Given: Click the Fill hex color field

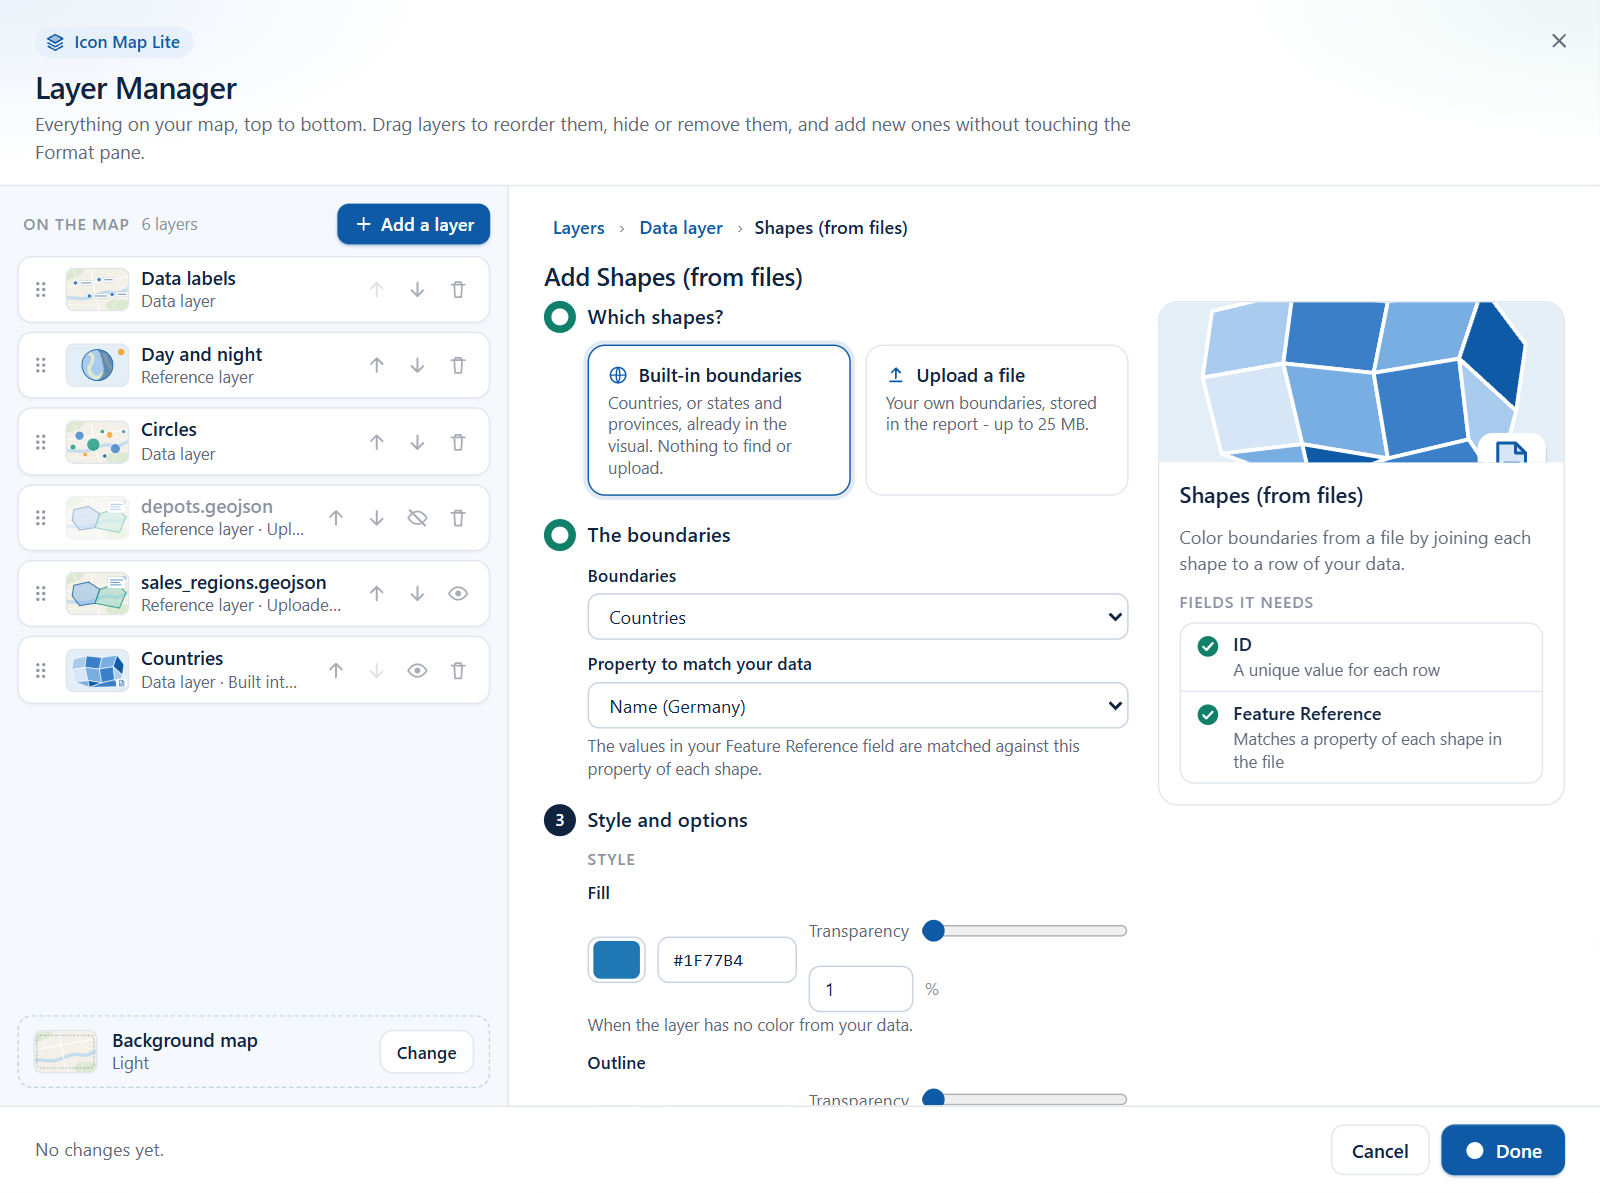Looking at the screenshot, I should pyautogui.click(x=727, y=960).
